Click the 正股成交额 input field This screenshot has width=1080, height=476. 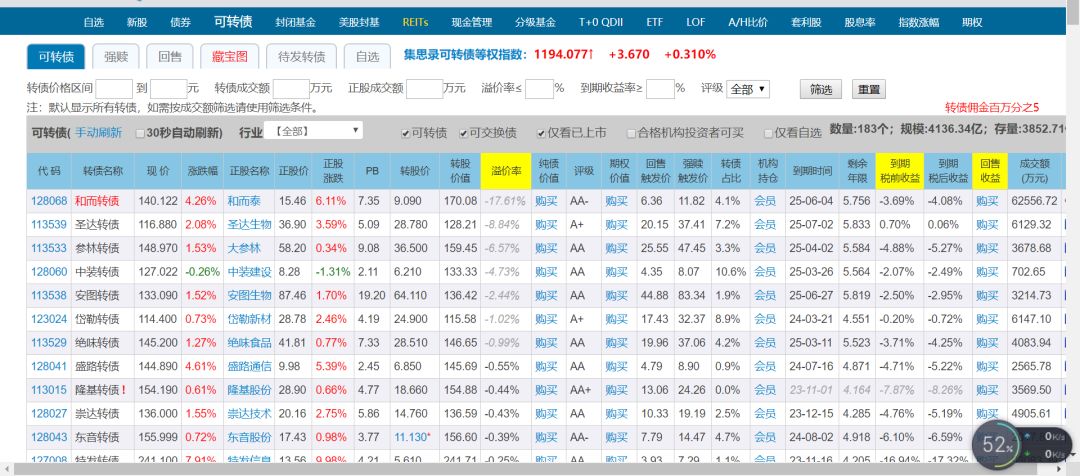424,89
